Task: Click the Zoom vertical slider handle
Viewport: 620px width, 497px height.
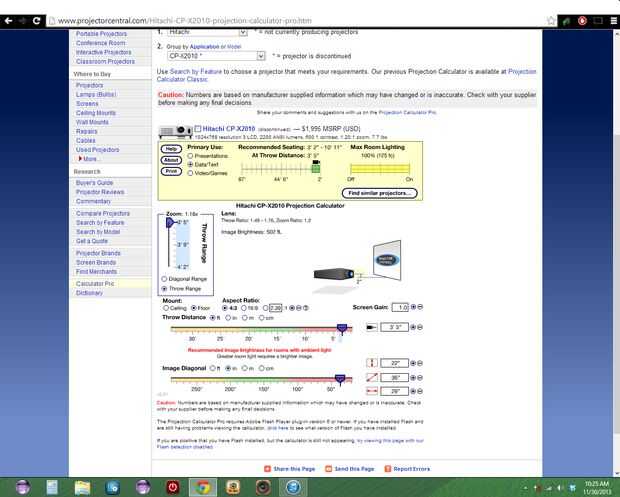Action: 170,223
